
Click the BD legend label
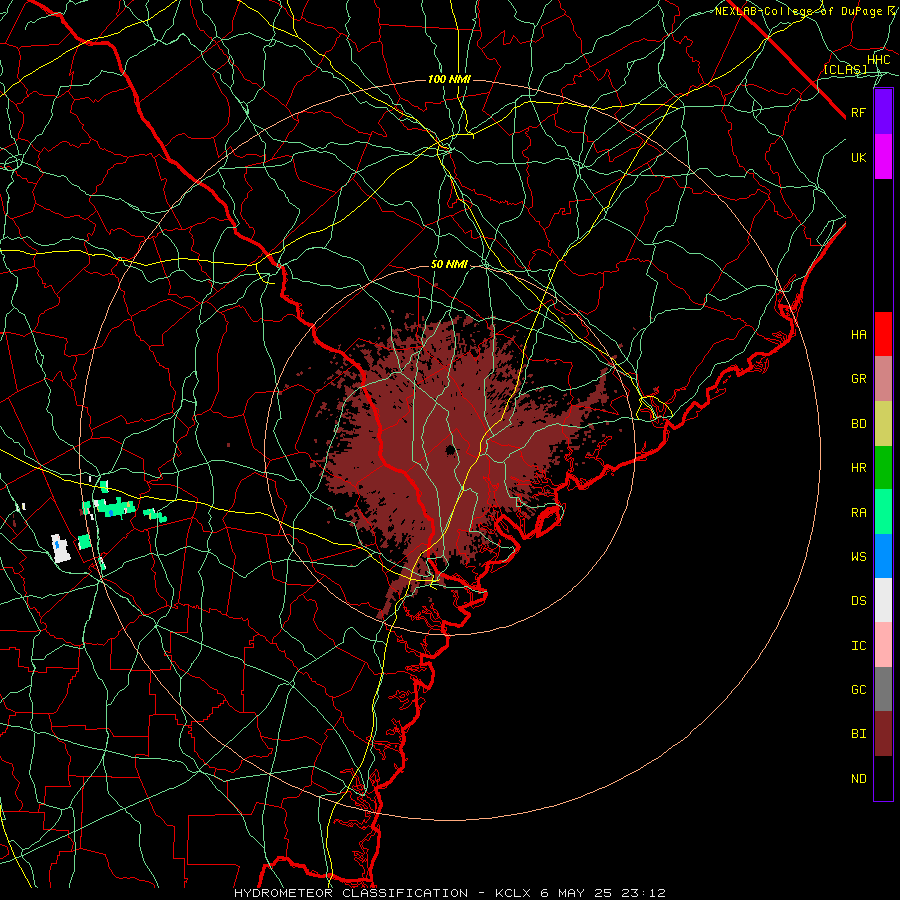tap(858, 424)
